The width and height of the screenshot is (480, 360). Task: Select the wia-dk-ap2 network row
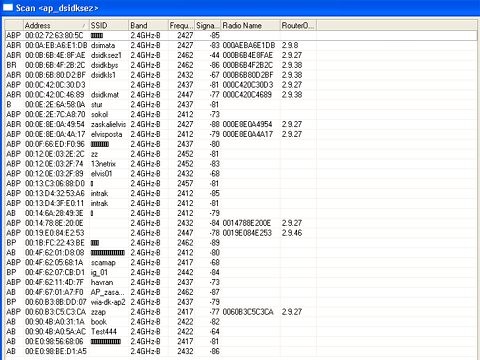point(241,302)
